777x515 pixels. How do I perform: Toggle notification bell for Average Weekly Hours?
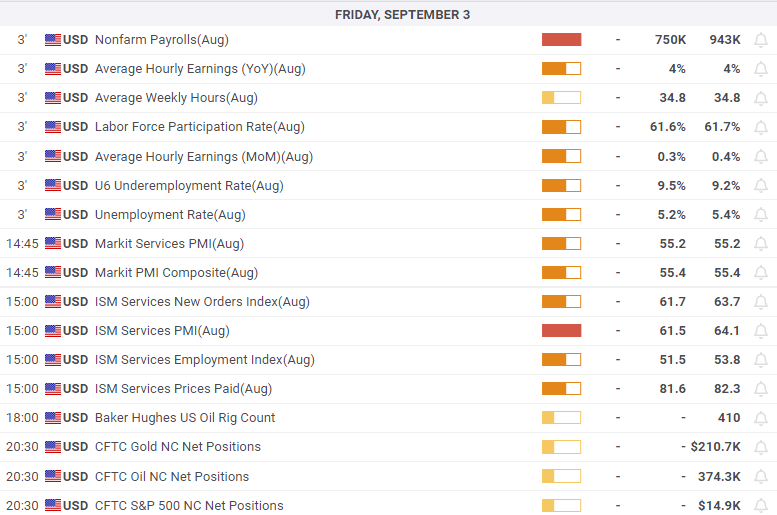tap(761, 98)
